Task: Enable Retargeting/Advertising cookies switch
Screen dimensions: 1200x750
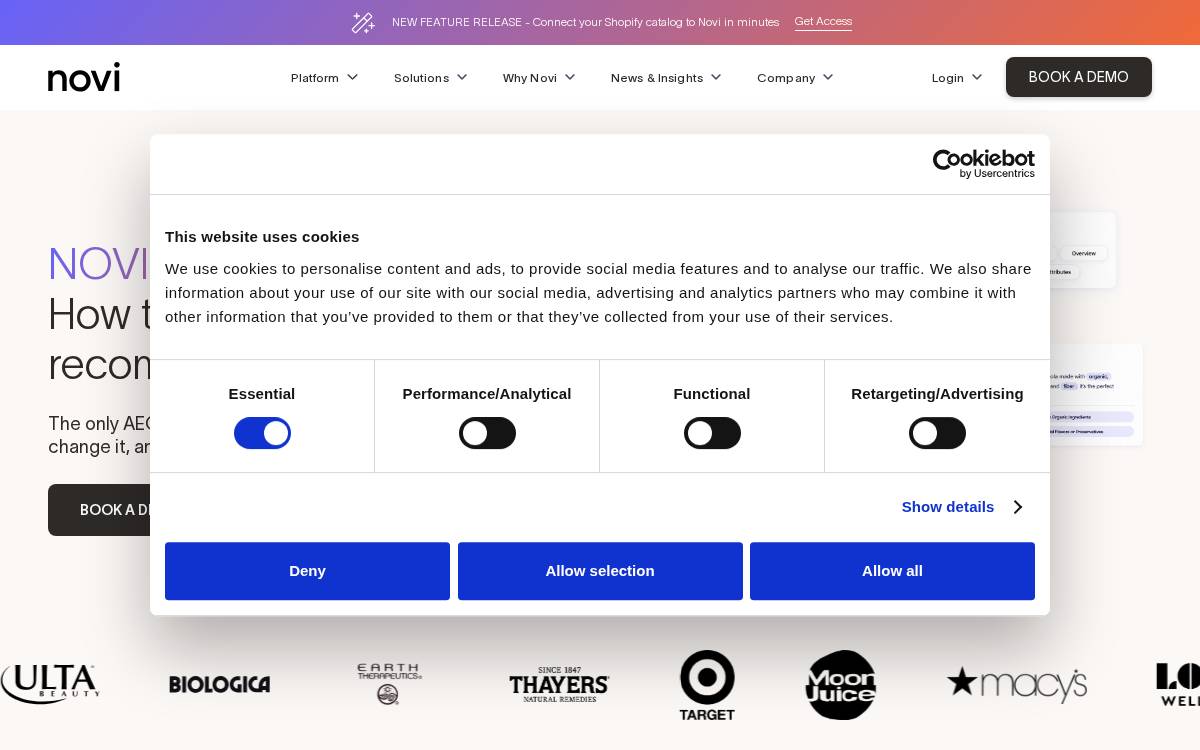Action: [937, 433]
